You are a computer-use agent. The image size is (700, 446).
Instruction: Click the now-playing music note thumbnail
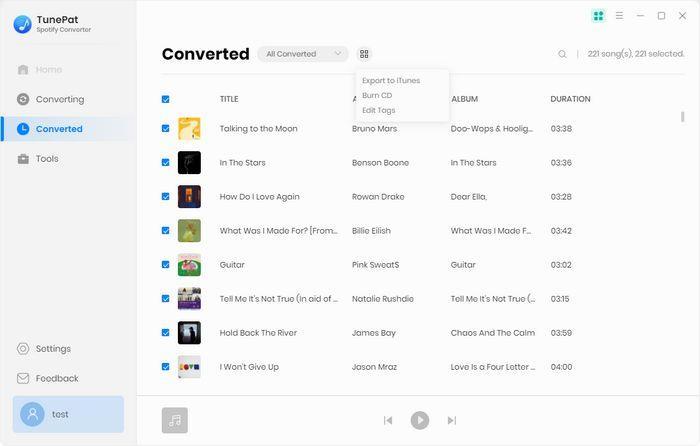point(175,420)
